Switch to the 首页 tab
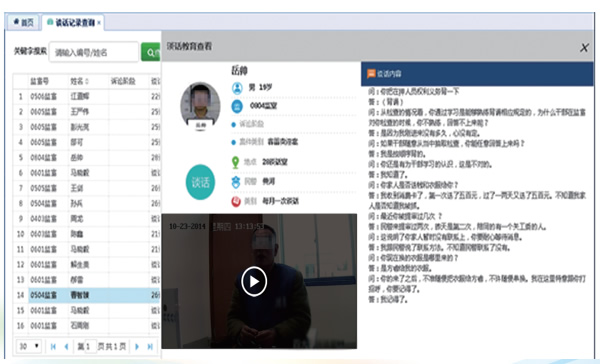600x364 pixels. tap(23, 23)
